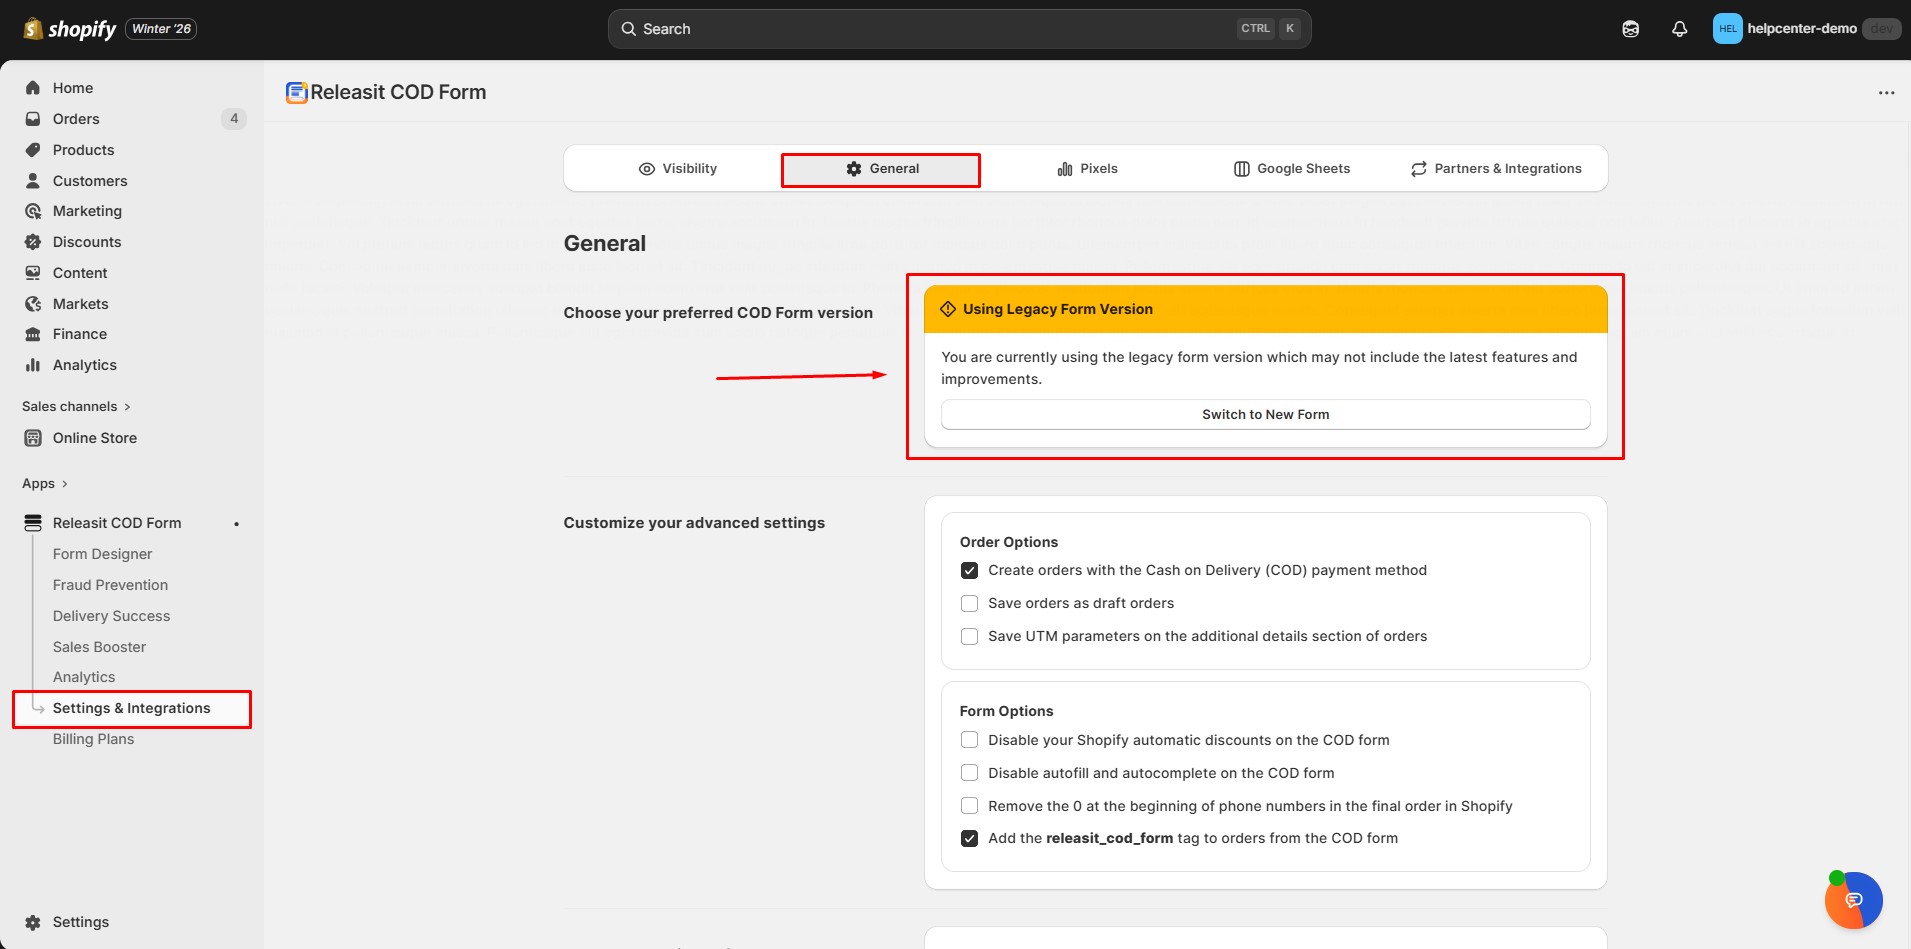
Task: Uncheck Add releasit_cod_form tag checkbox
Action: pyautogui.click(x=969, y=839)
